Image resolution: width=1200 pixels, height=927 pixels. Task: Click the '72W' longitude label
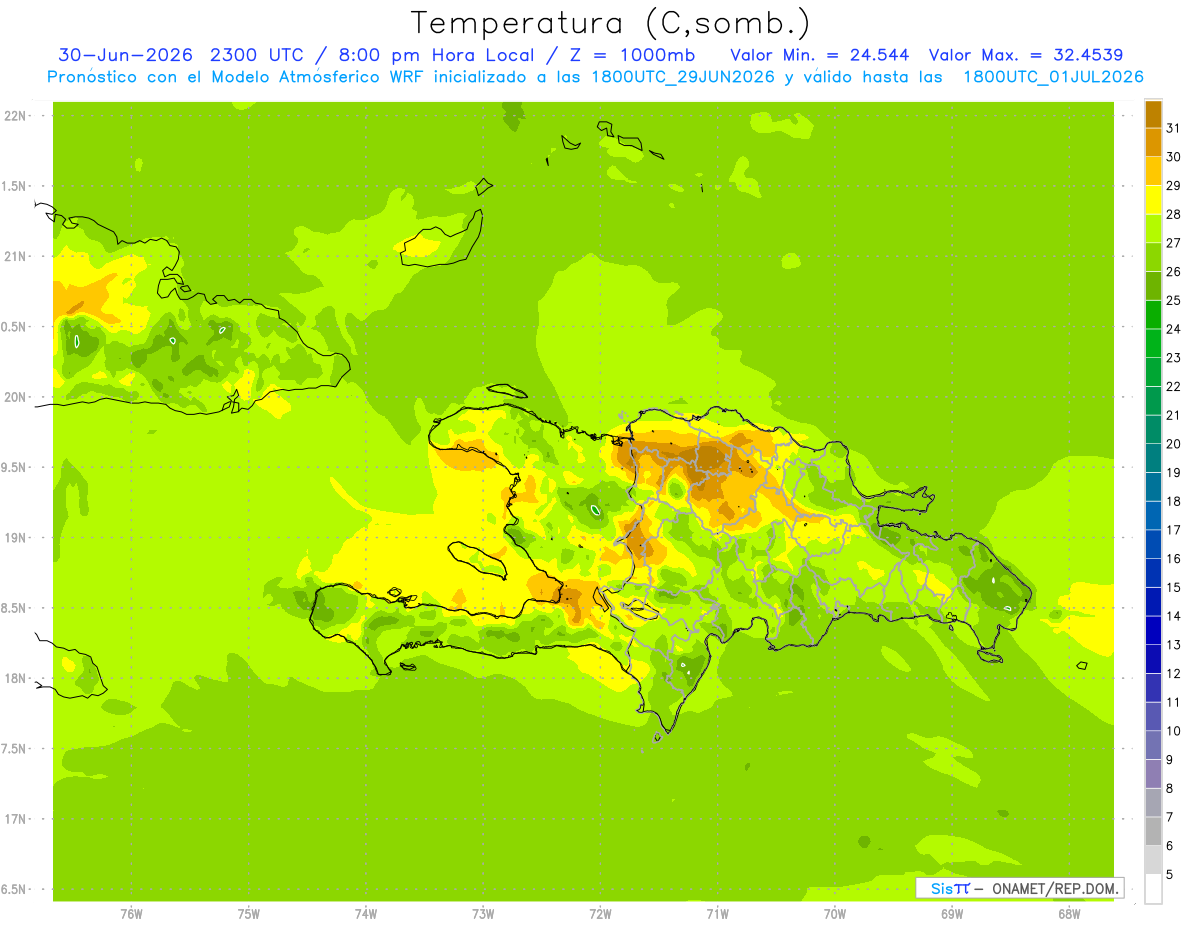pos(600,914)
